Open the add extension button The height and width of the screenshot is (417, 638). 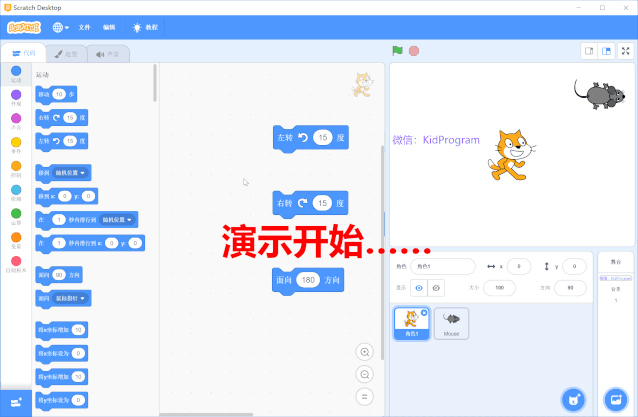click(x=15, y=401)
